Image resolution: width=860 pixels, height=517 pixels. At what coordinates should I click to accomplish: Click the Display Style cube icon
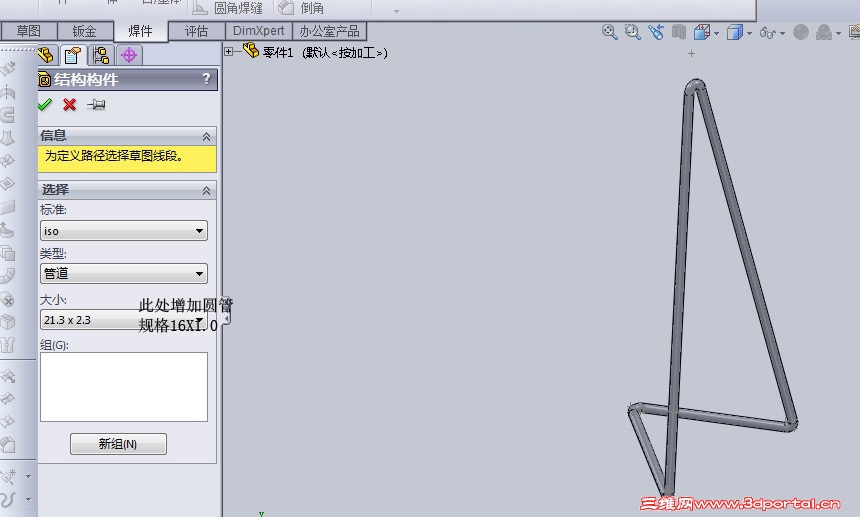pyautogui.click(x=734, y=32)
